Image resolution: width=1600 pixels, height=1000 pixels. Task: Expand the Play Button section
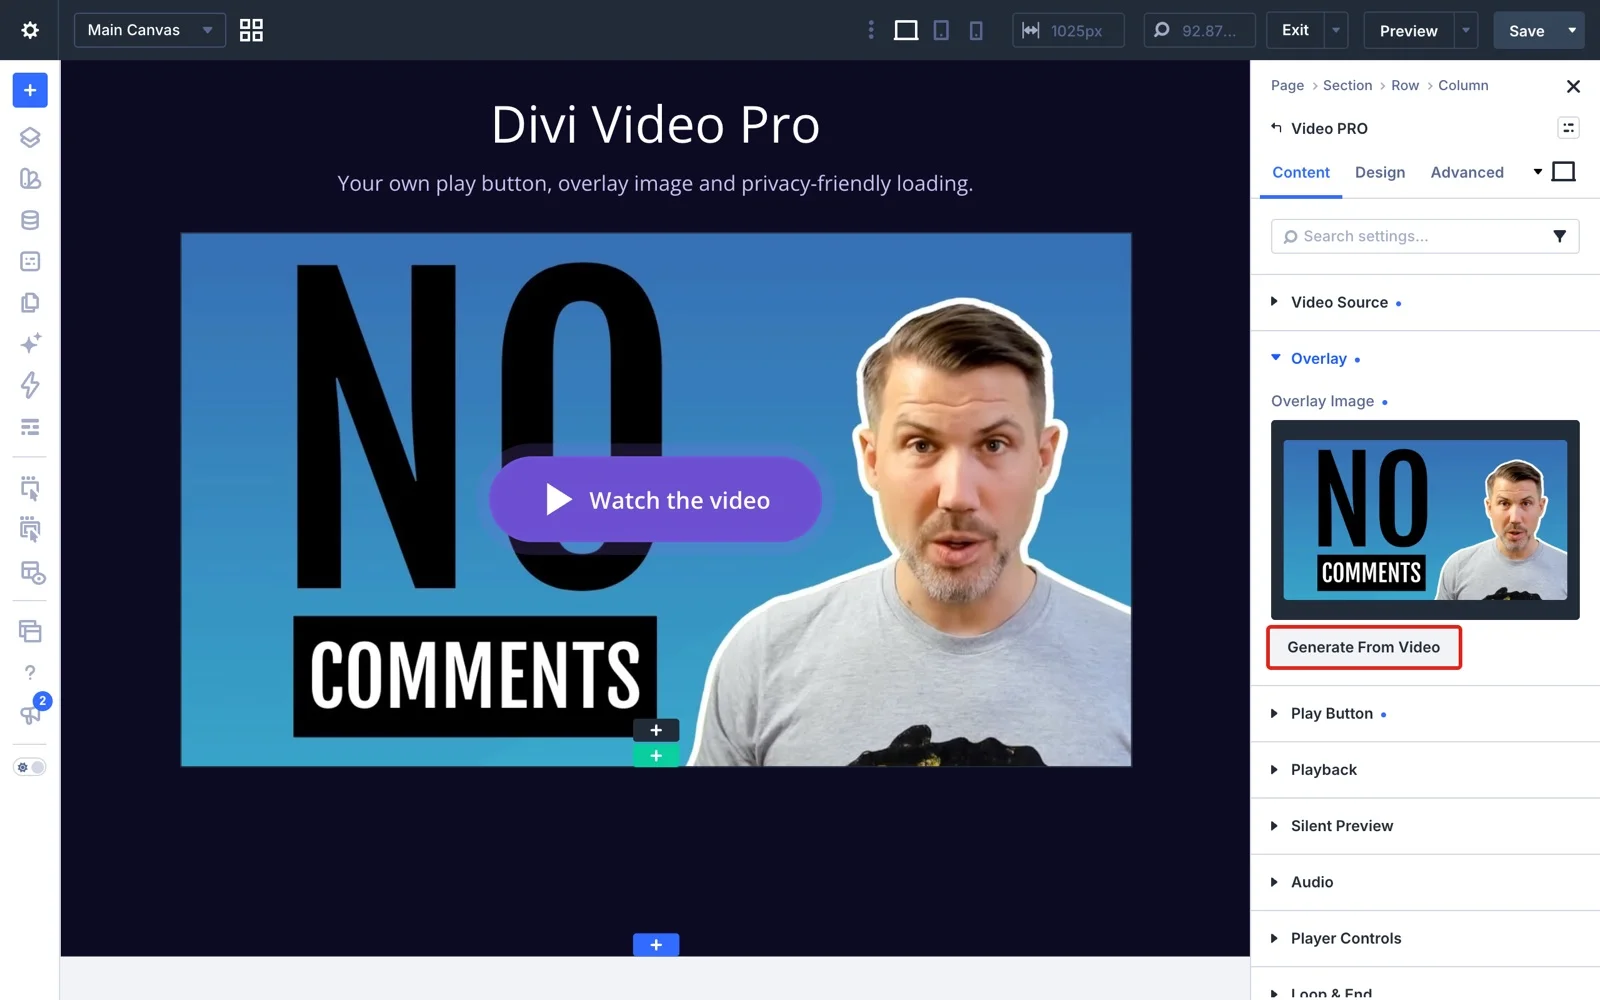pyautogui.click(x=1425, y=713)
